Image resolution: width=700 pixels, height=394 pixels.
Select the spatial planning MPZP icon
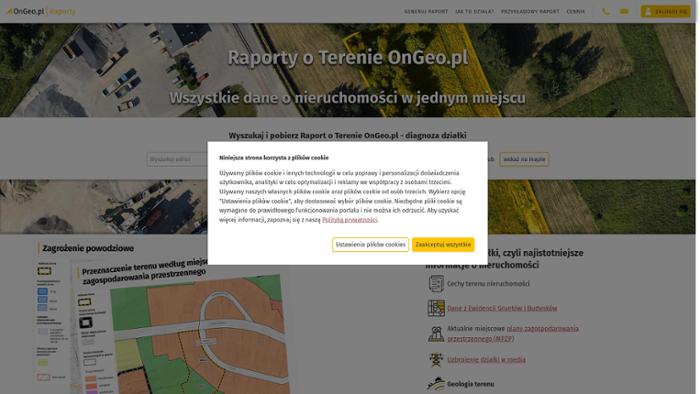(436, 334)
